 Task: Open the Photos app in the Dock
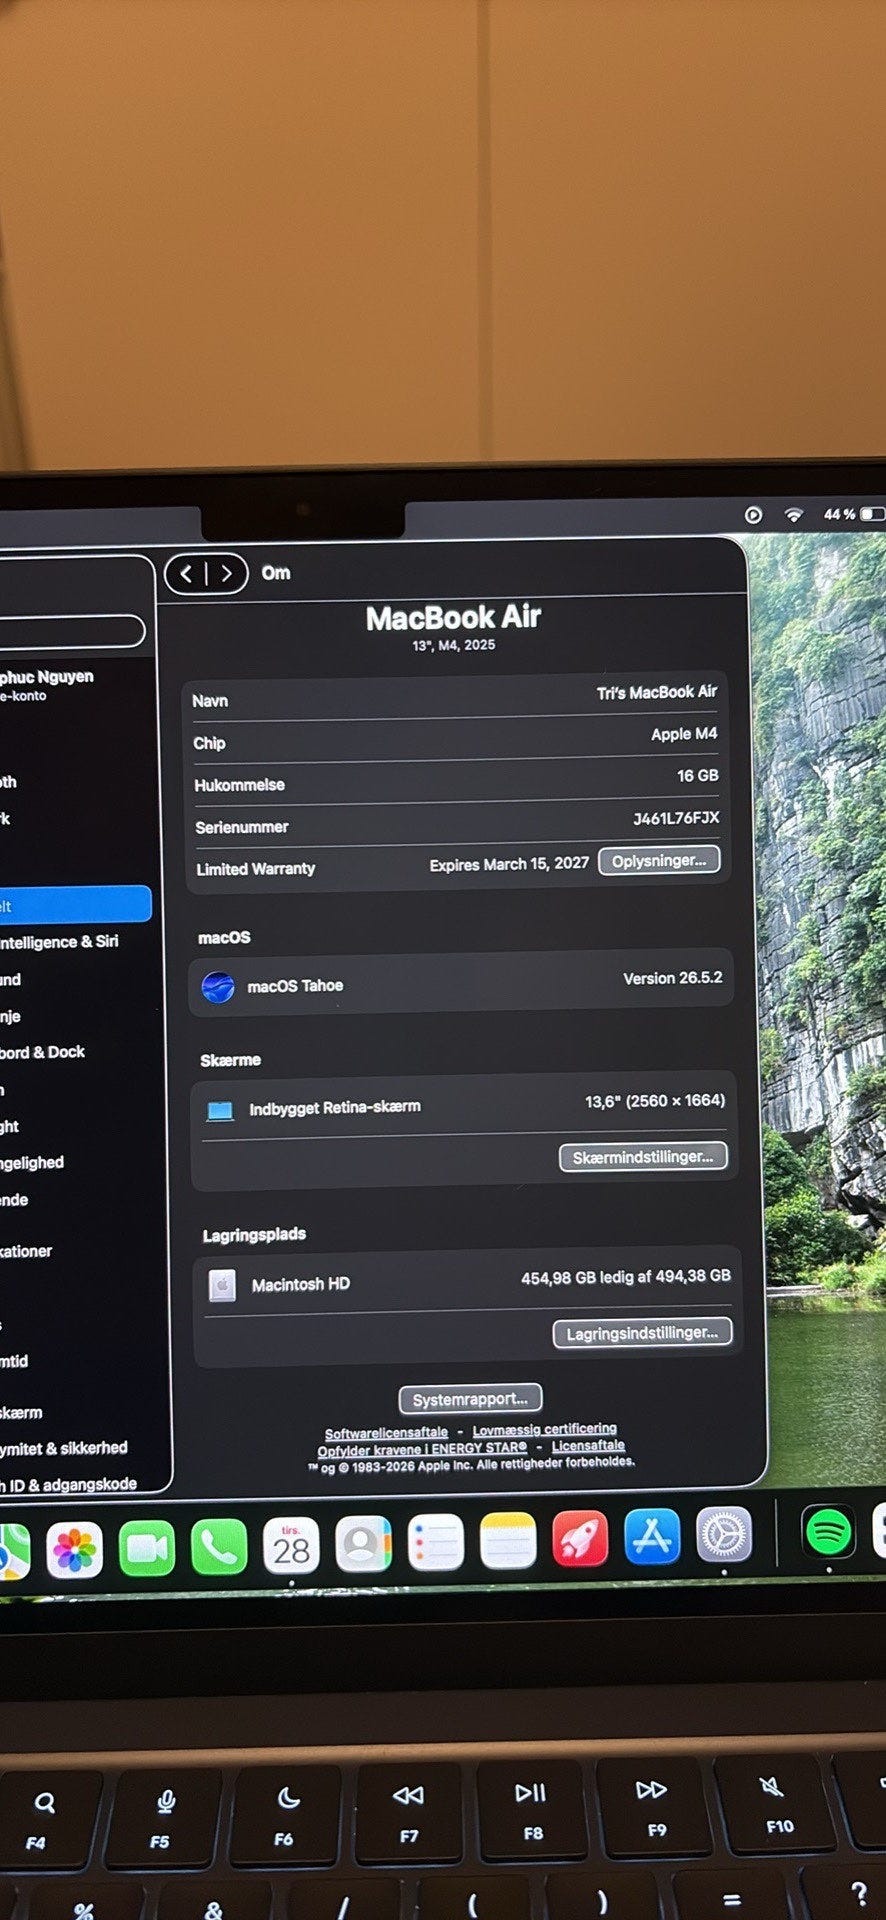[74, 1550]
